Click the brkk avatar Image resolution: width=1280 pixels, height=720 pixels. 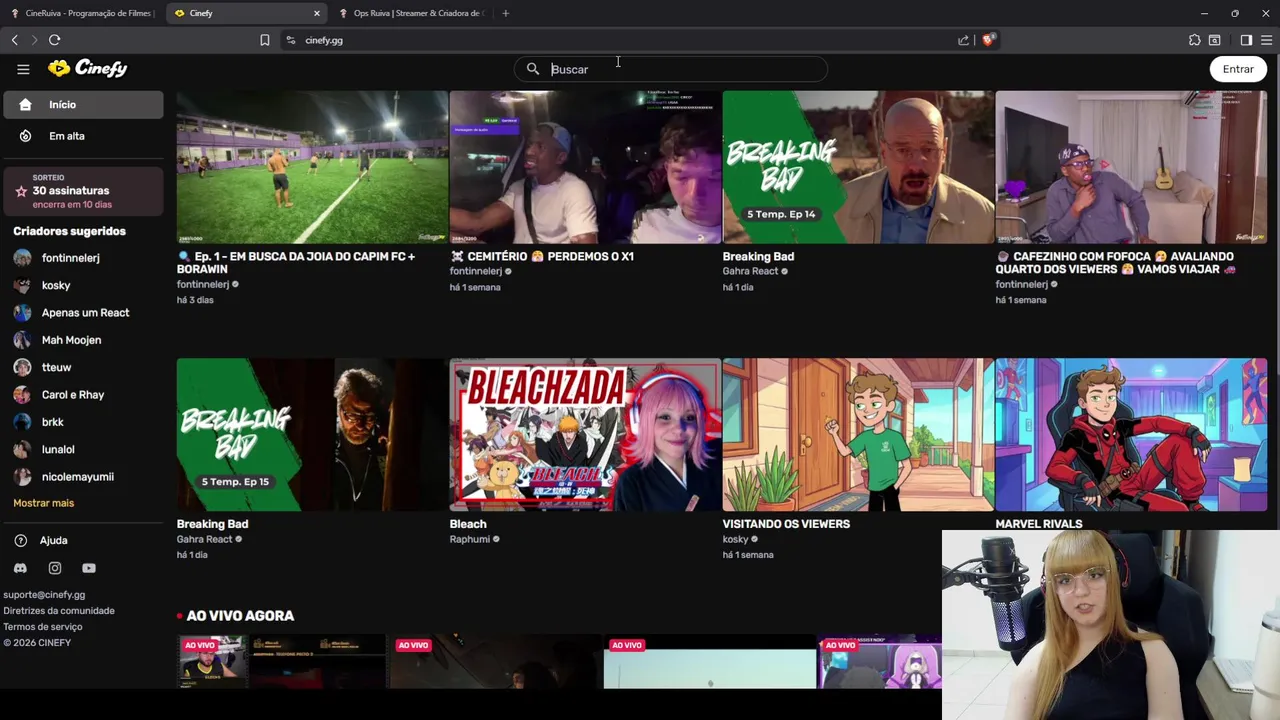[22, 422]
